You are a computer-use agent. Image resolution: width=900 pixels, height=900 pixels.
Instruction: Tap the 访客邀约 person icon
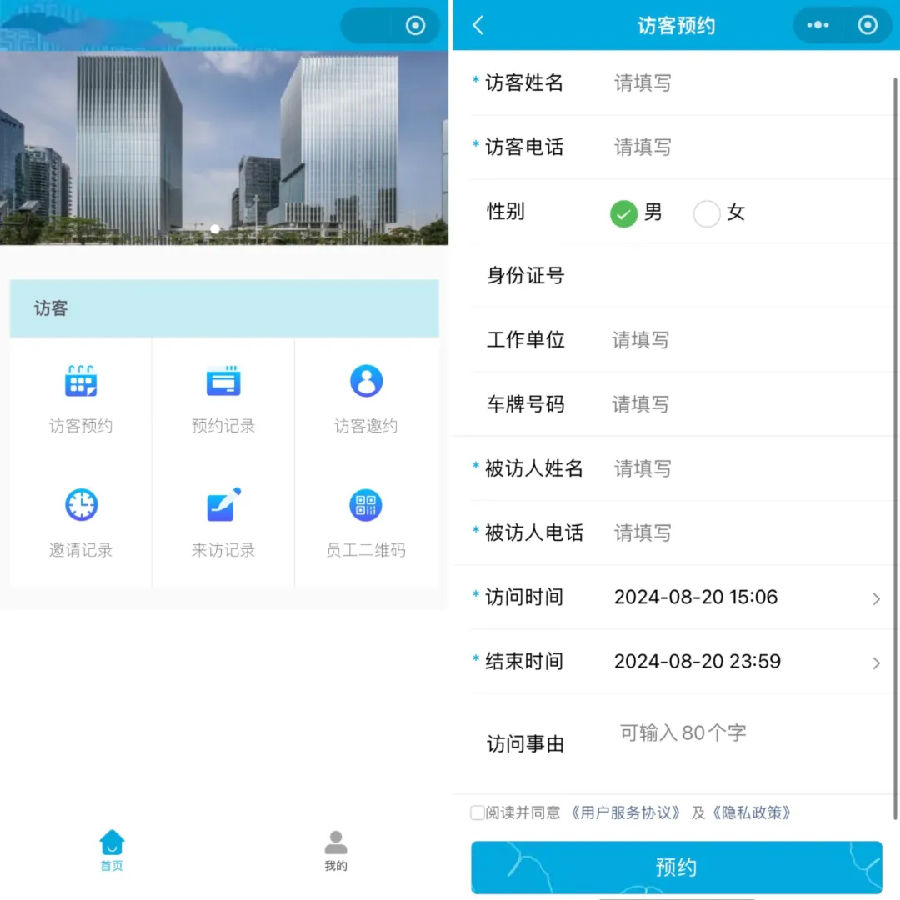coord(366,382)
